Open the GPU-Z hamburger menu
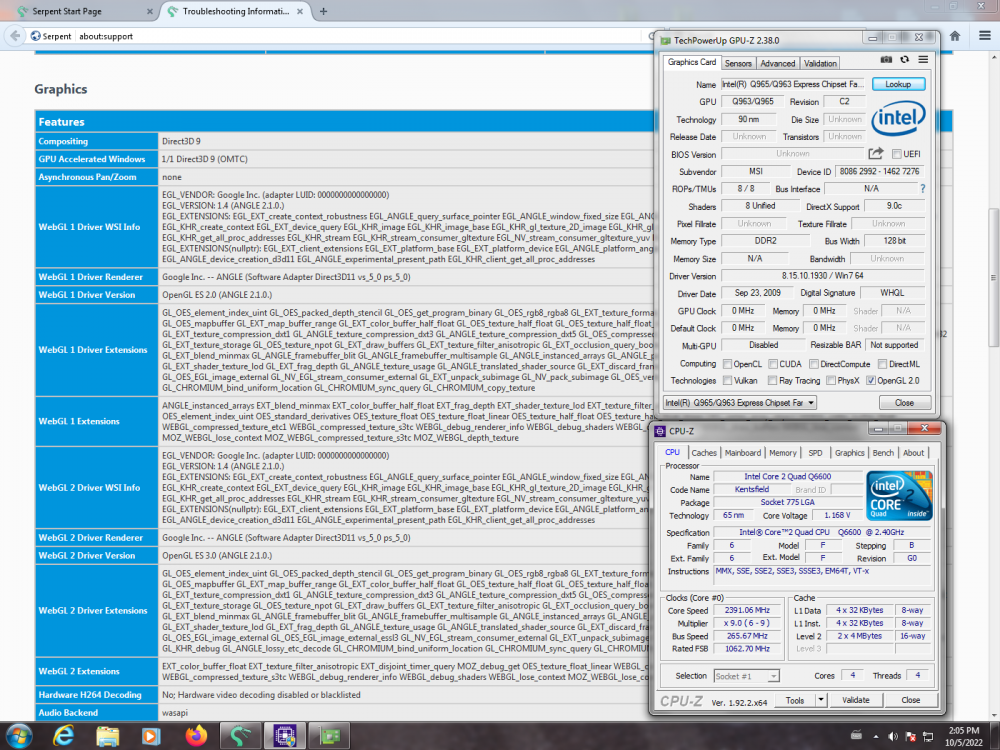 922,62
